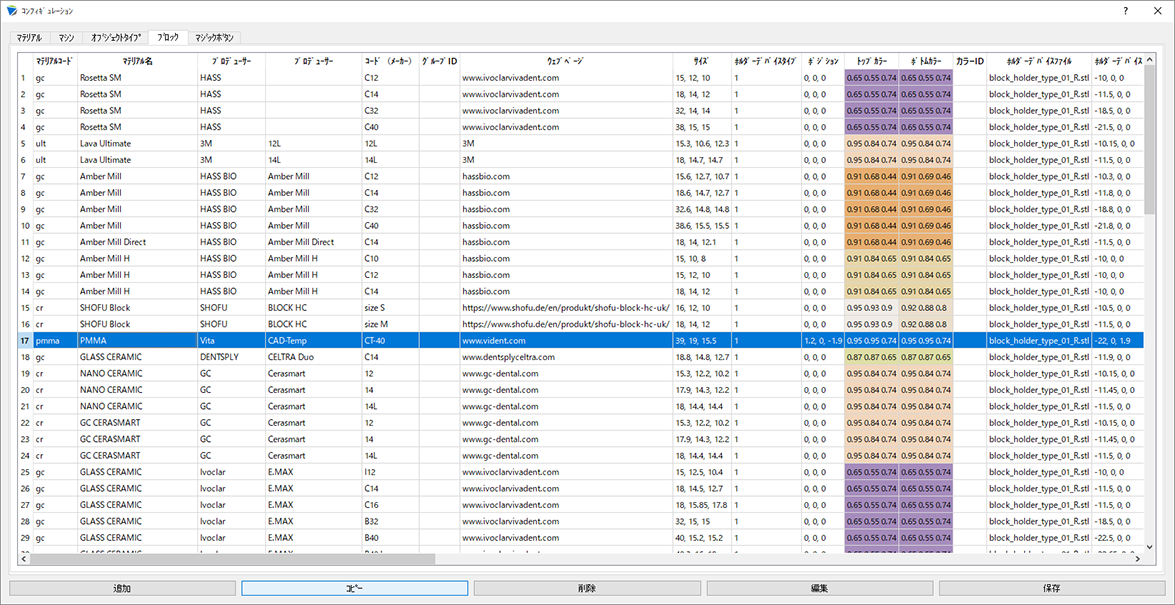Screen dimensions: 1175x605
Task: Click the コピー button
Action: click(354, 588)
